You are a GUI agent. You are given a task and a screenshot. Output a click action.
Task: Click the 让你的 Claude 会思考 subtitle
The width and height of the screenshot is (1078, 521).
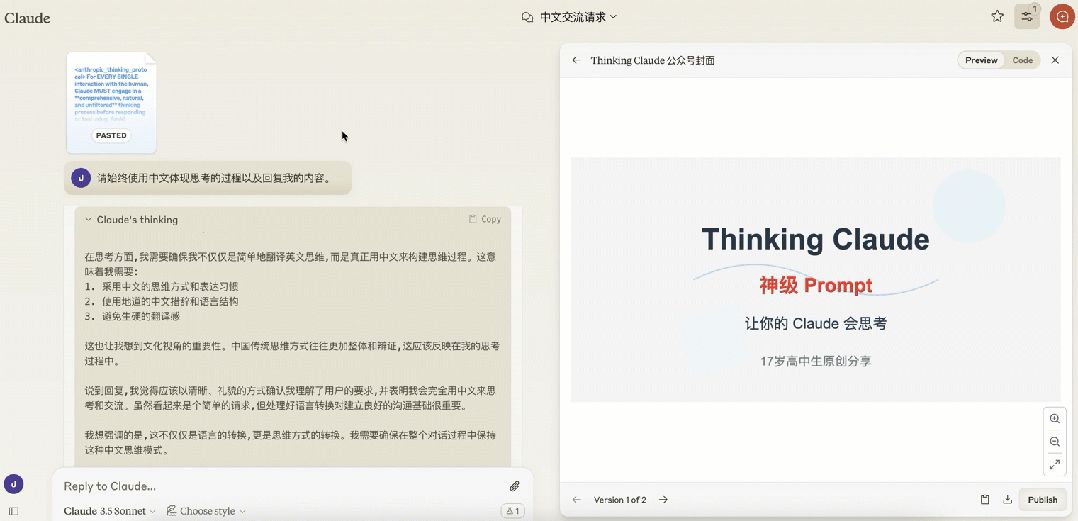coord(815,323)
